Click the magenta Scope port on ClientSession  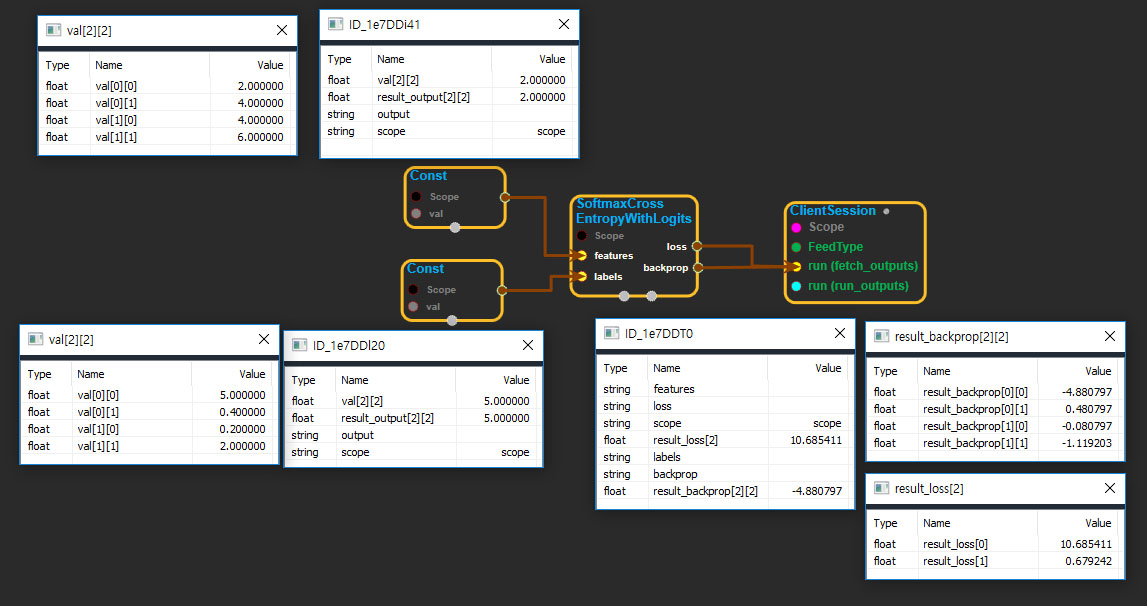pos(796,227)
